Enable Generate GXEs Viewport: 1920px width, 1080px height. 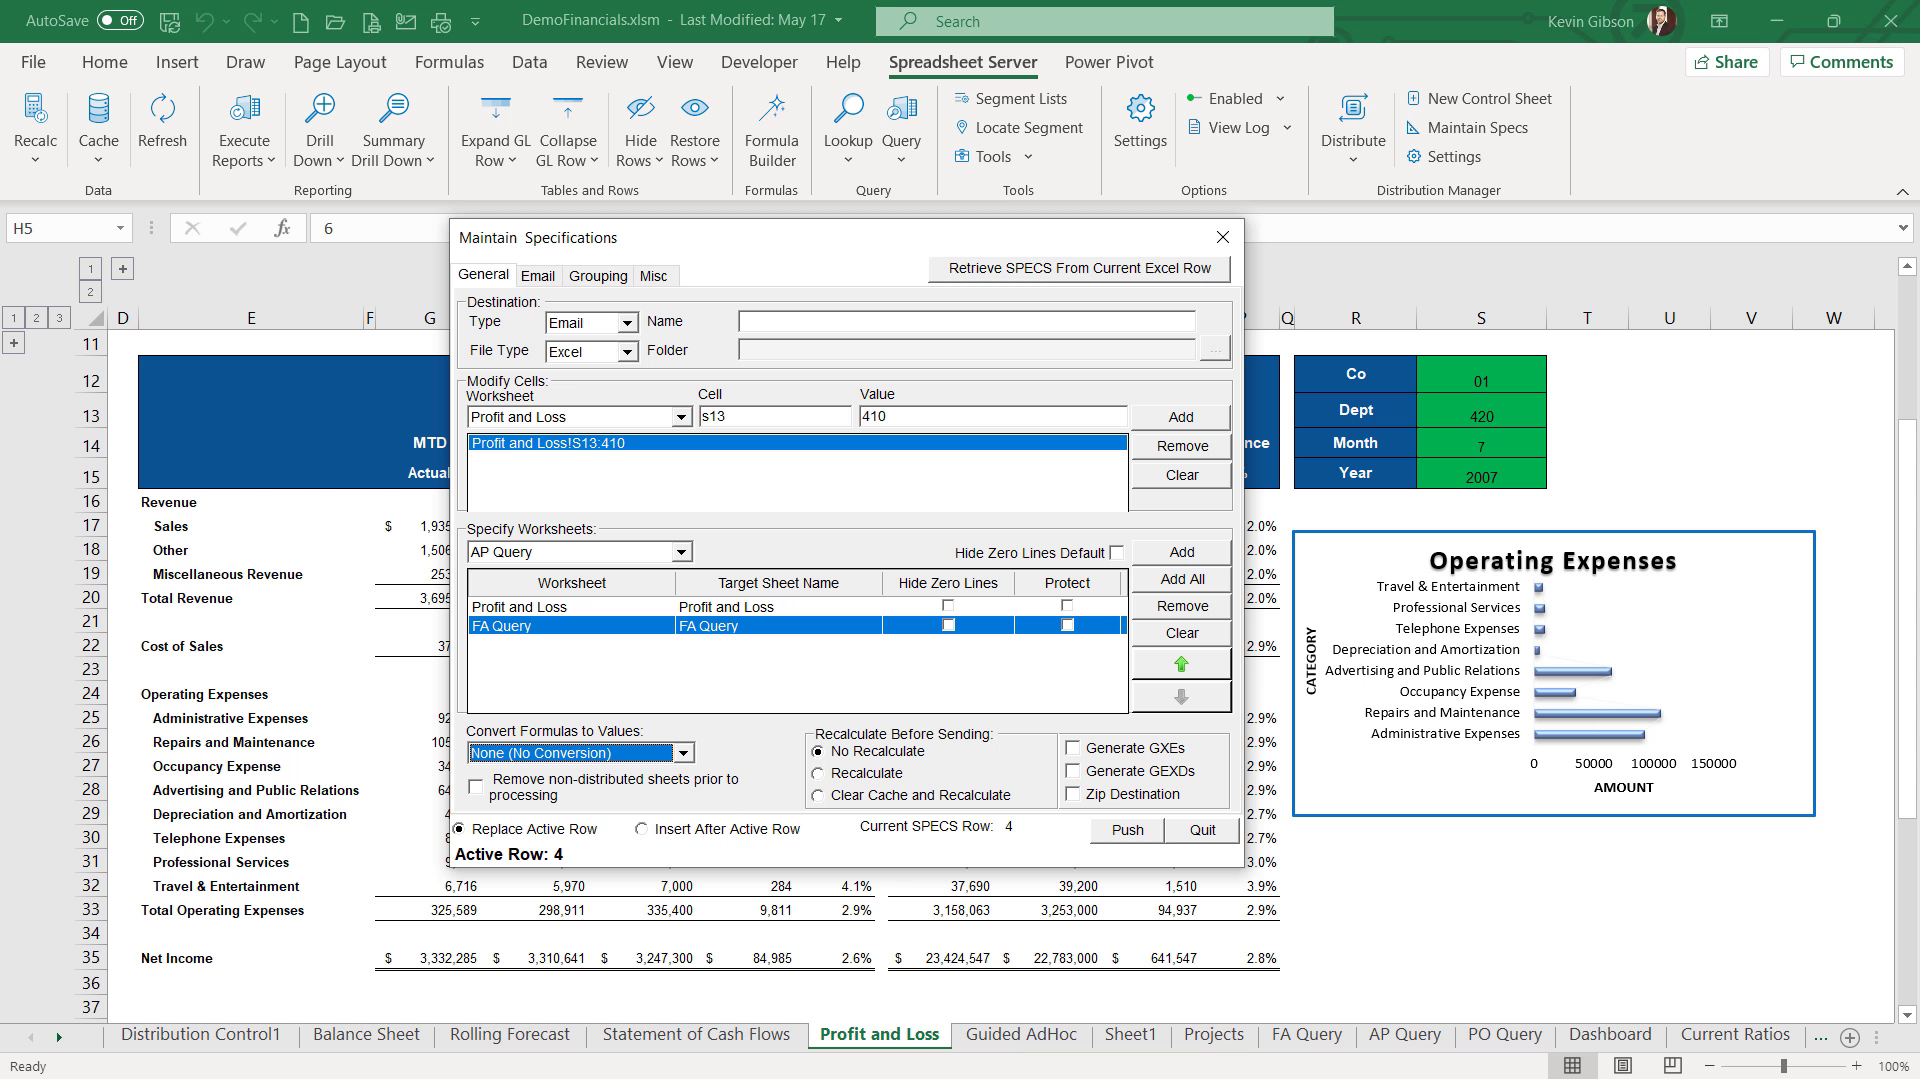(1073, 748)
